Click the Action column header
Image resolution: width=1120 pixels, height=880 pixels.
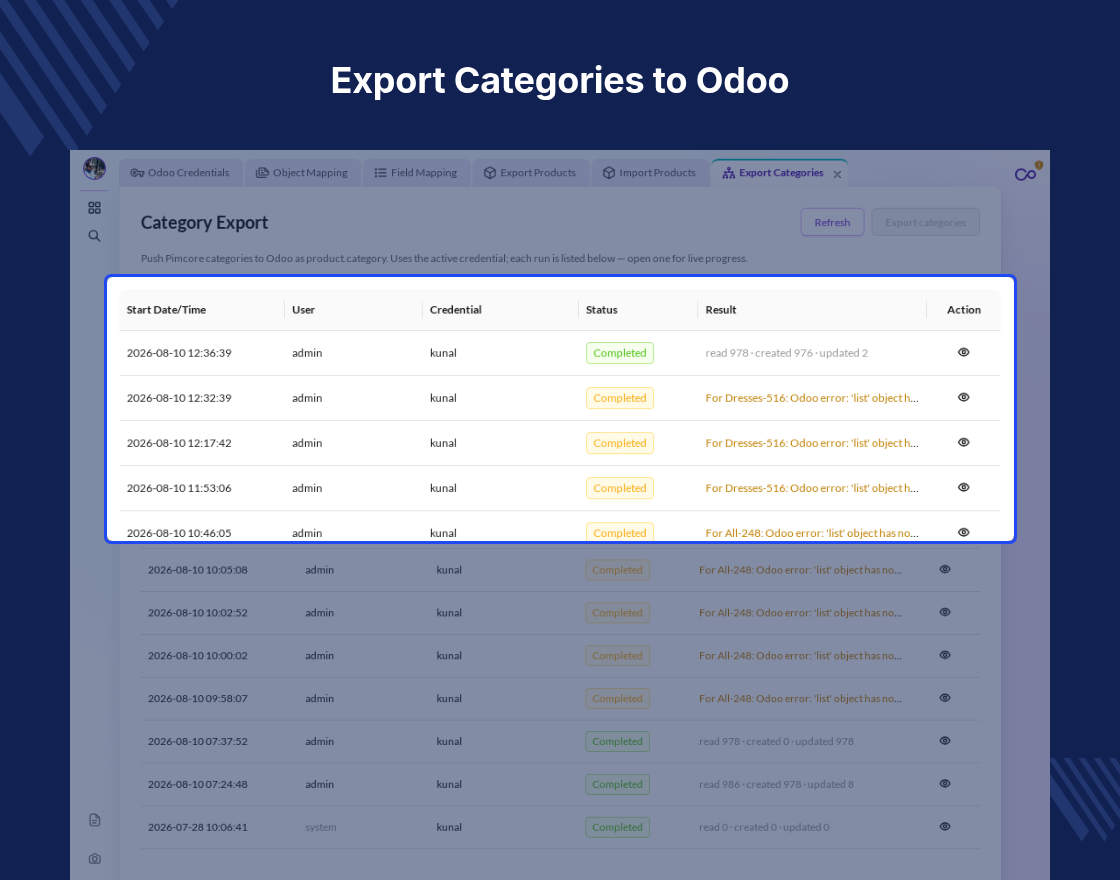[x=964, y=309]
